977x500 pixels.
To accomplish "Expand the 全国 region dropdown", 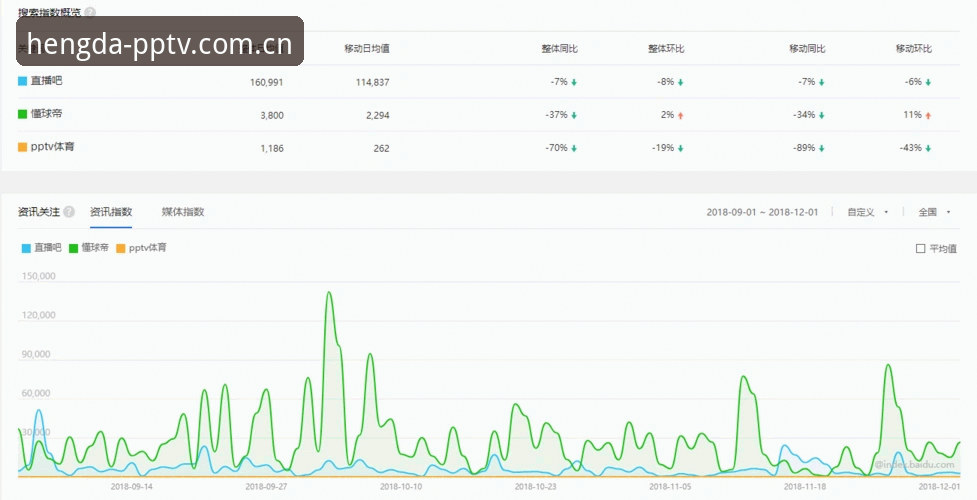I will coord(934,212).
